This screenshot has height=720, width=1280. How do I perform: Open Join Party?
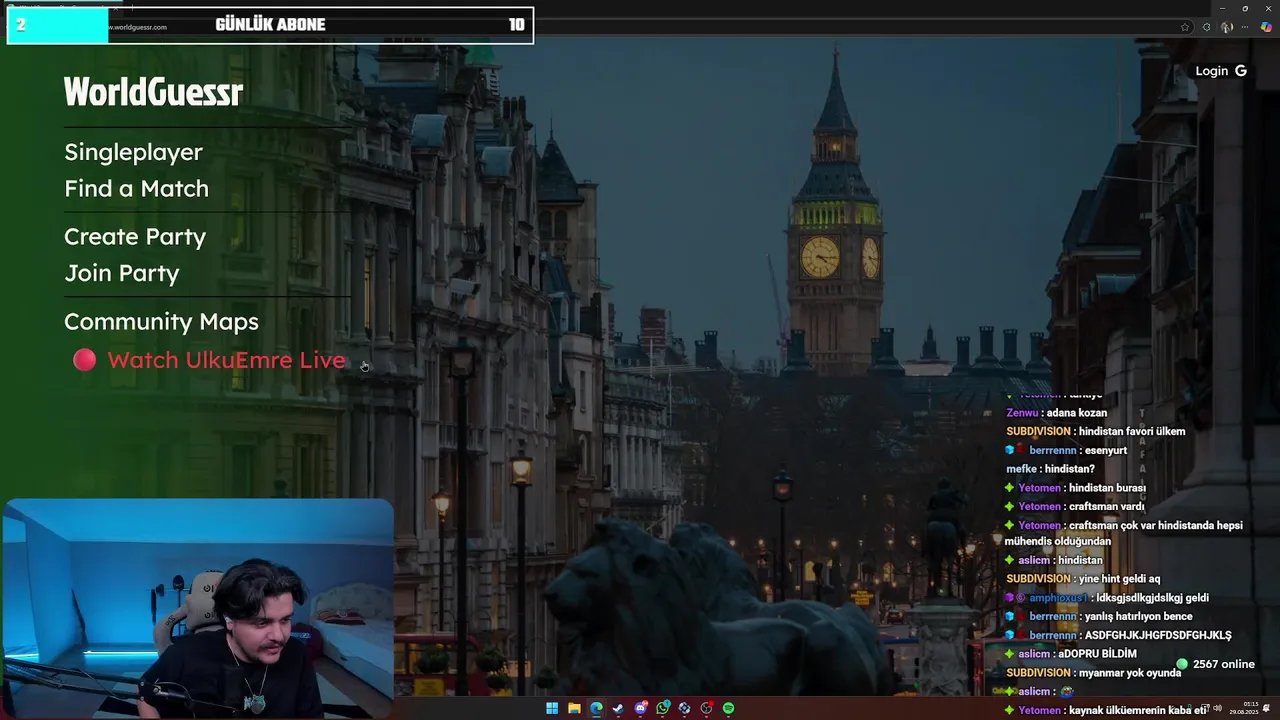122,273
